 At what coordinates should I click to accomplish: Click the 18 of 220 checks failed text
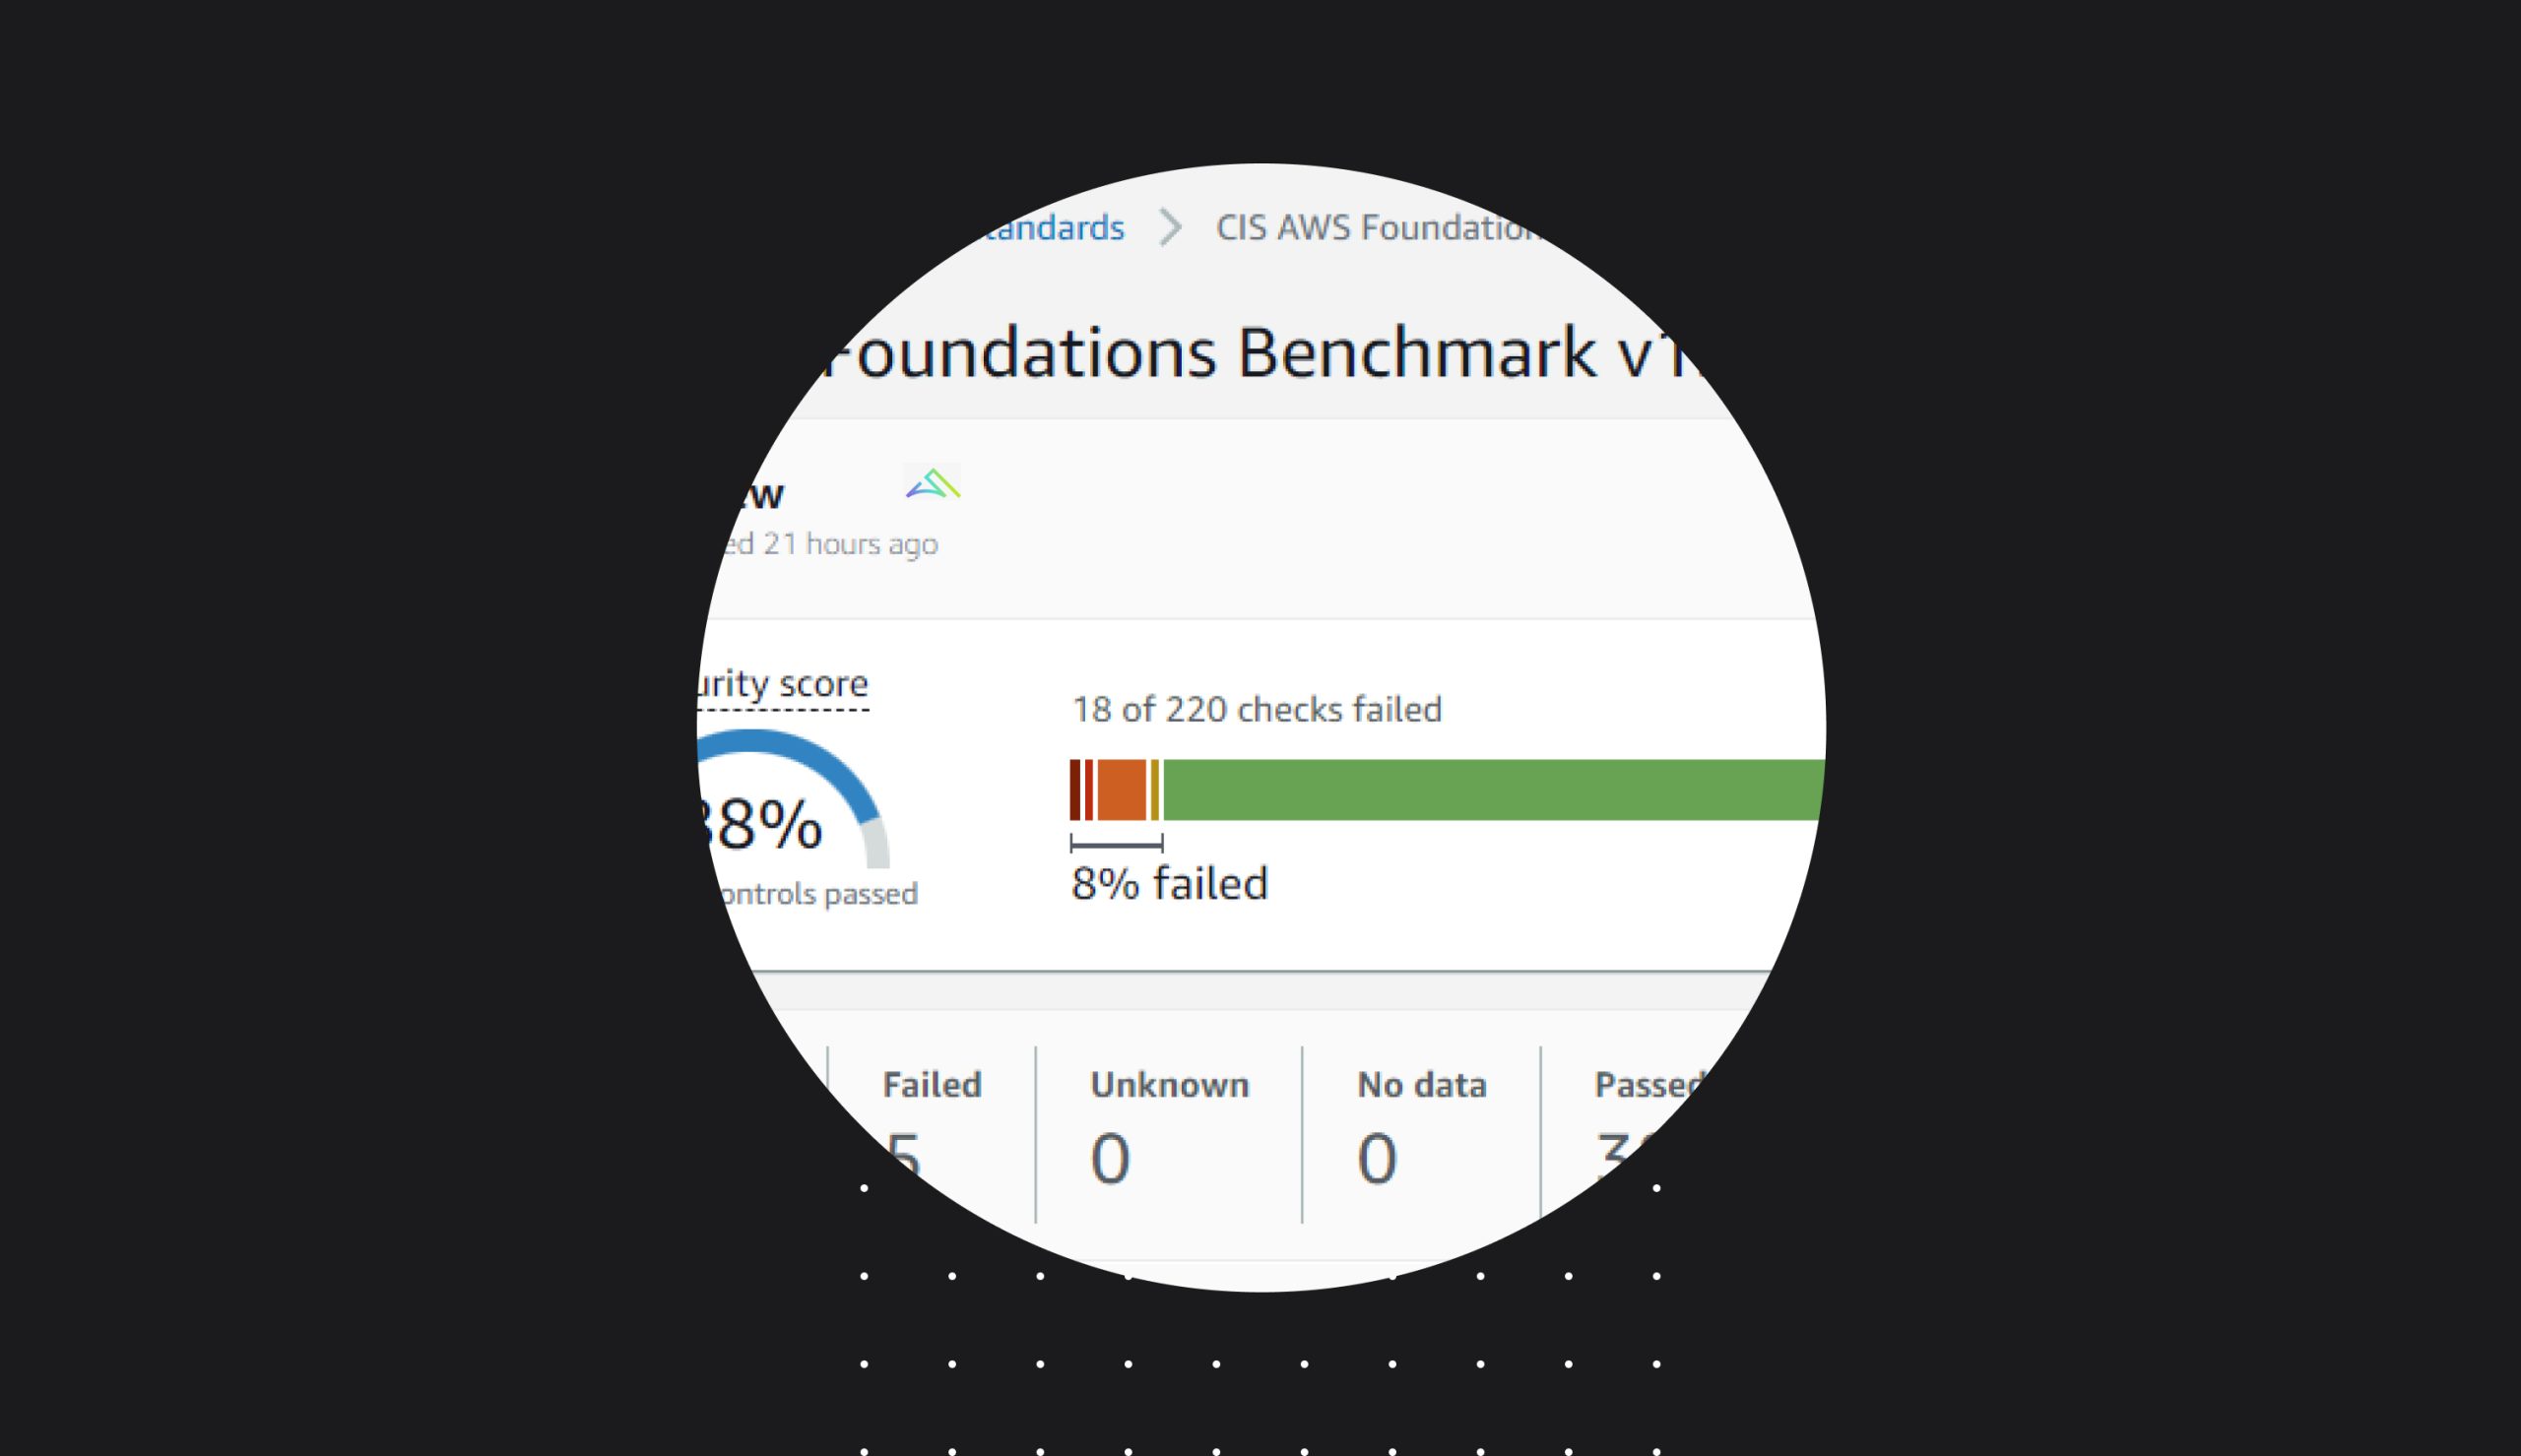pos(1257,710)
